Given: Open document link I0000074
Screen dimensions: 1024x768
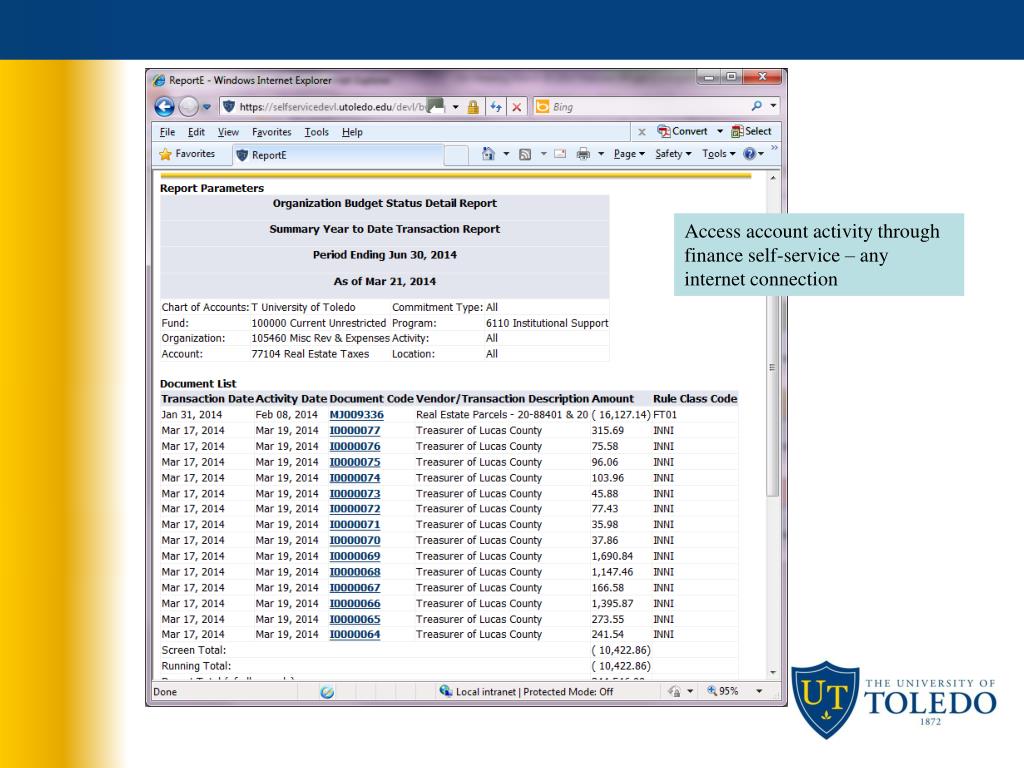Looking at the screenshot, I should click(x=355, y=477).
